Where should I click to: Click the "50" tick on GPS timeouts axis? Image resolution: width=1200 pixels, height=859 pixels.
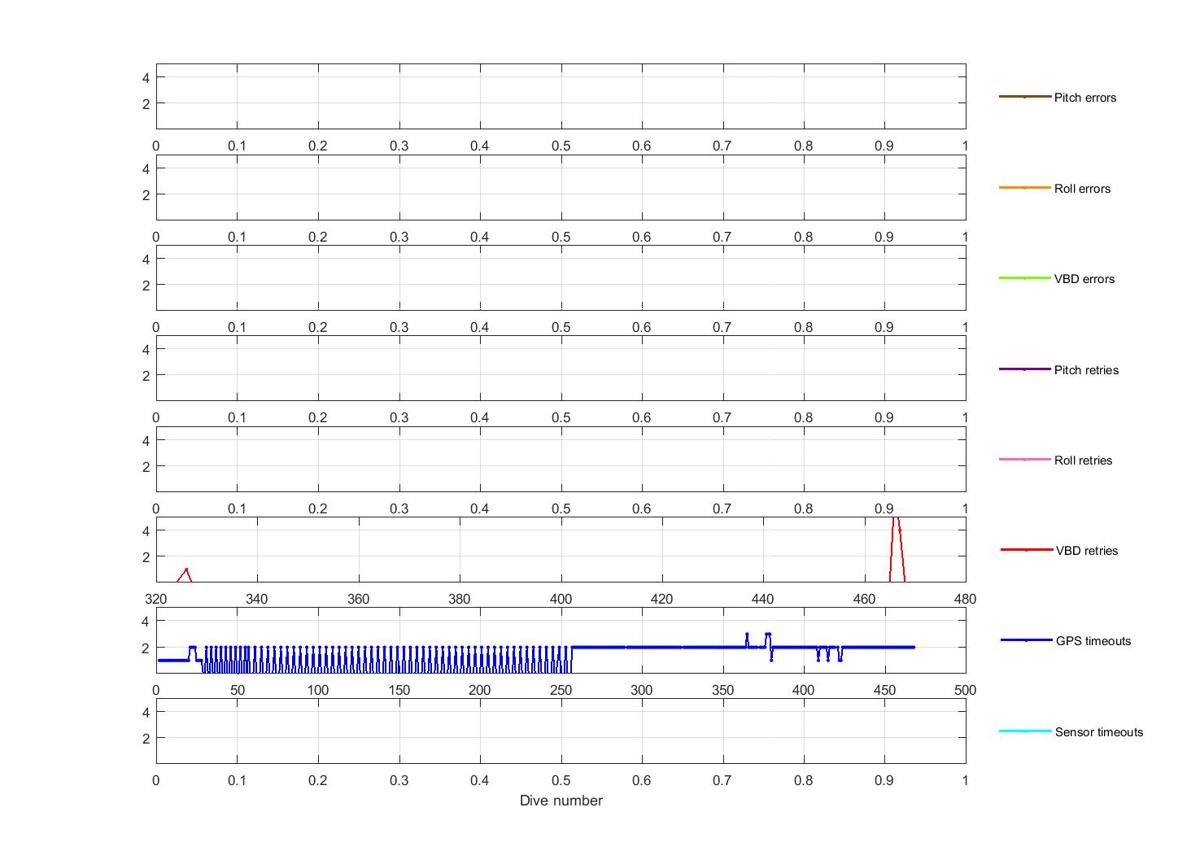[237, 690]
